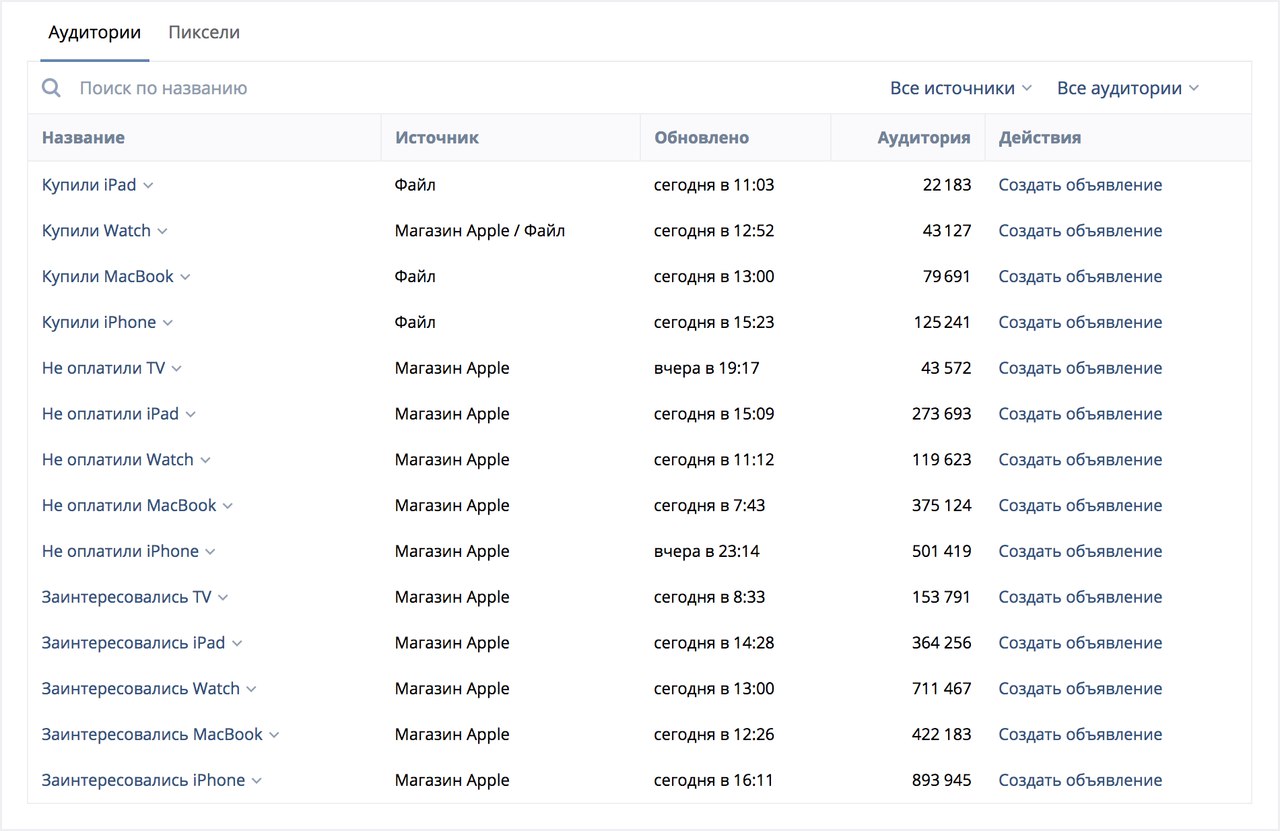Open the 'Все аудитории' dropdown
This screenshot has height=831, width=1280.
1128,88
